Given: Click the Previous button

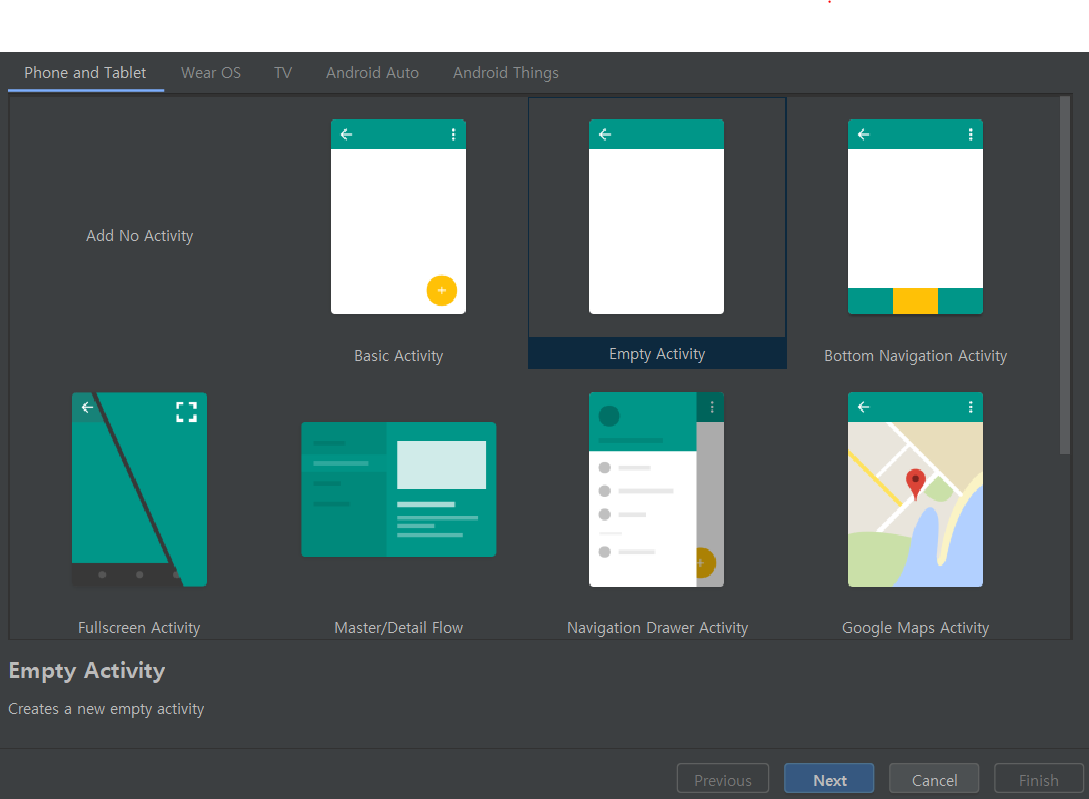Looking at the screenshot, I should (723, 780).
